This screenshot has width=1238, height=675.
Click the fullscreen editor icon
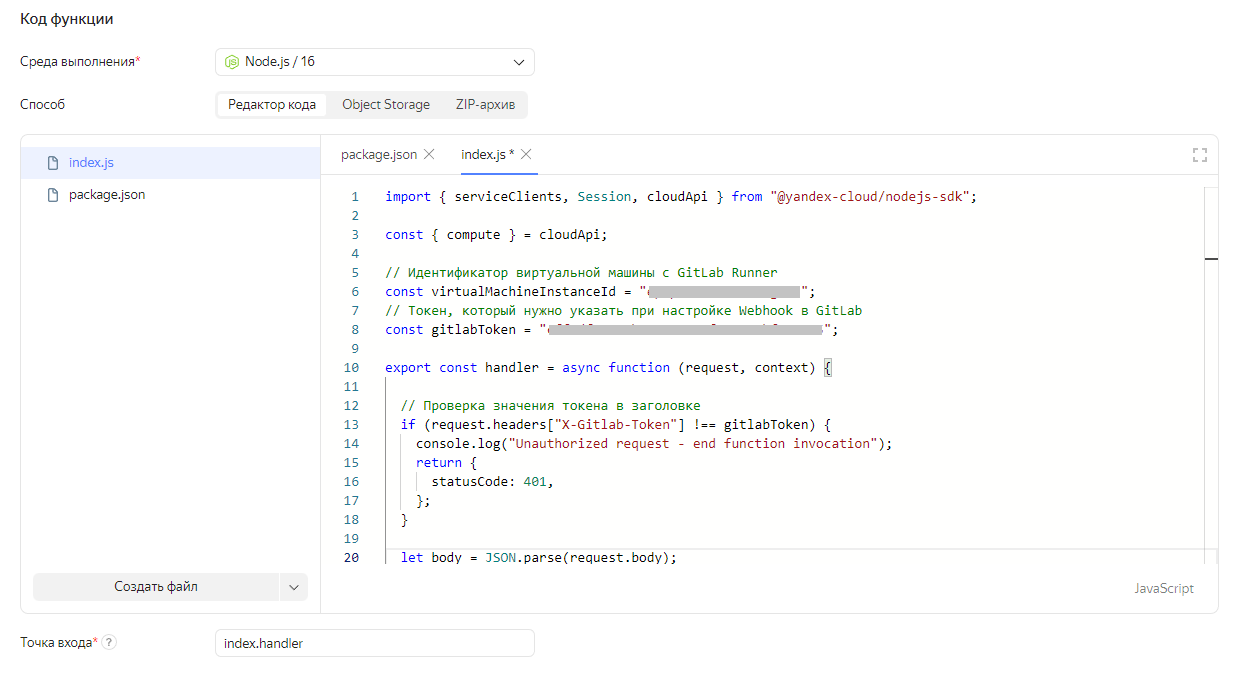pos(1199,155)
